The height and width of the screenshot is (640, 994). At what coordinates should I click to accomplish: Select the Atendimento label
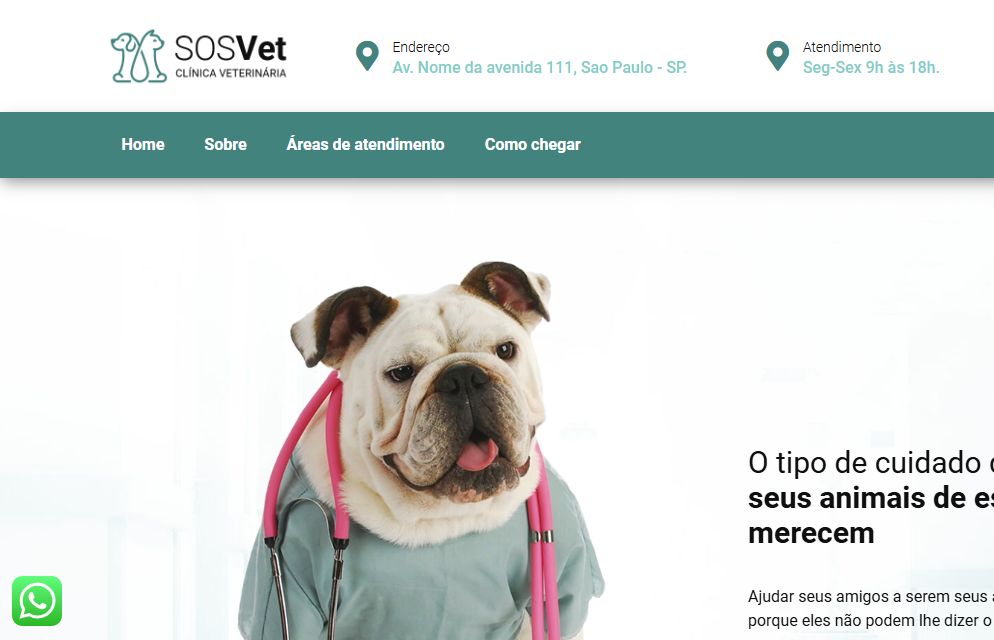842,47
